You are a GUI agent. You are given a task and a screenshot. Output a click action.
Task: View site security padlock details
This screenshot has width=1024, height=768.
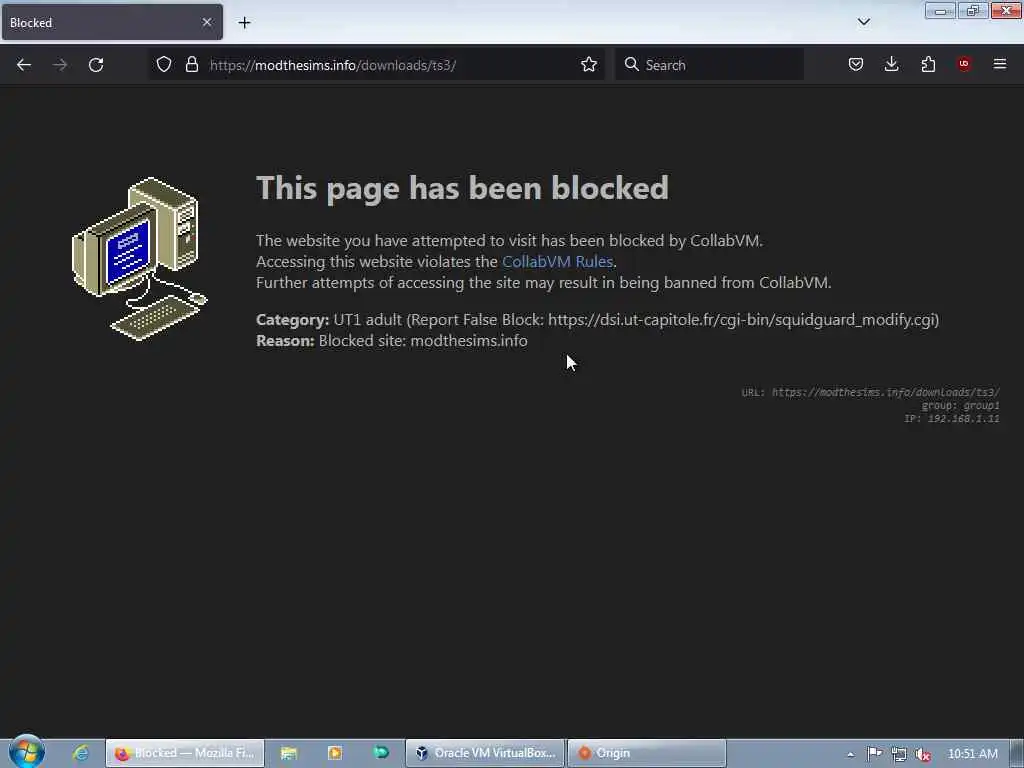(191, 64)
